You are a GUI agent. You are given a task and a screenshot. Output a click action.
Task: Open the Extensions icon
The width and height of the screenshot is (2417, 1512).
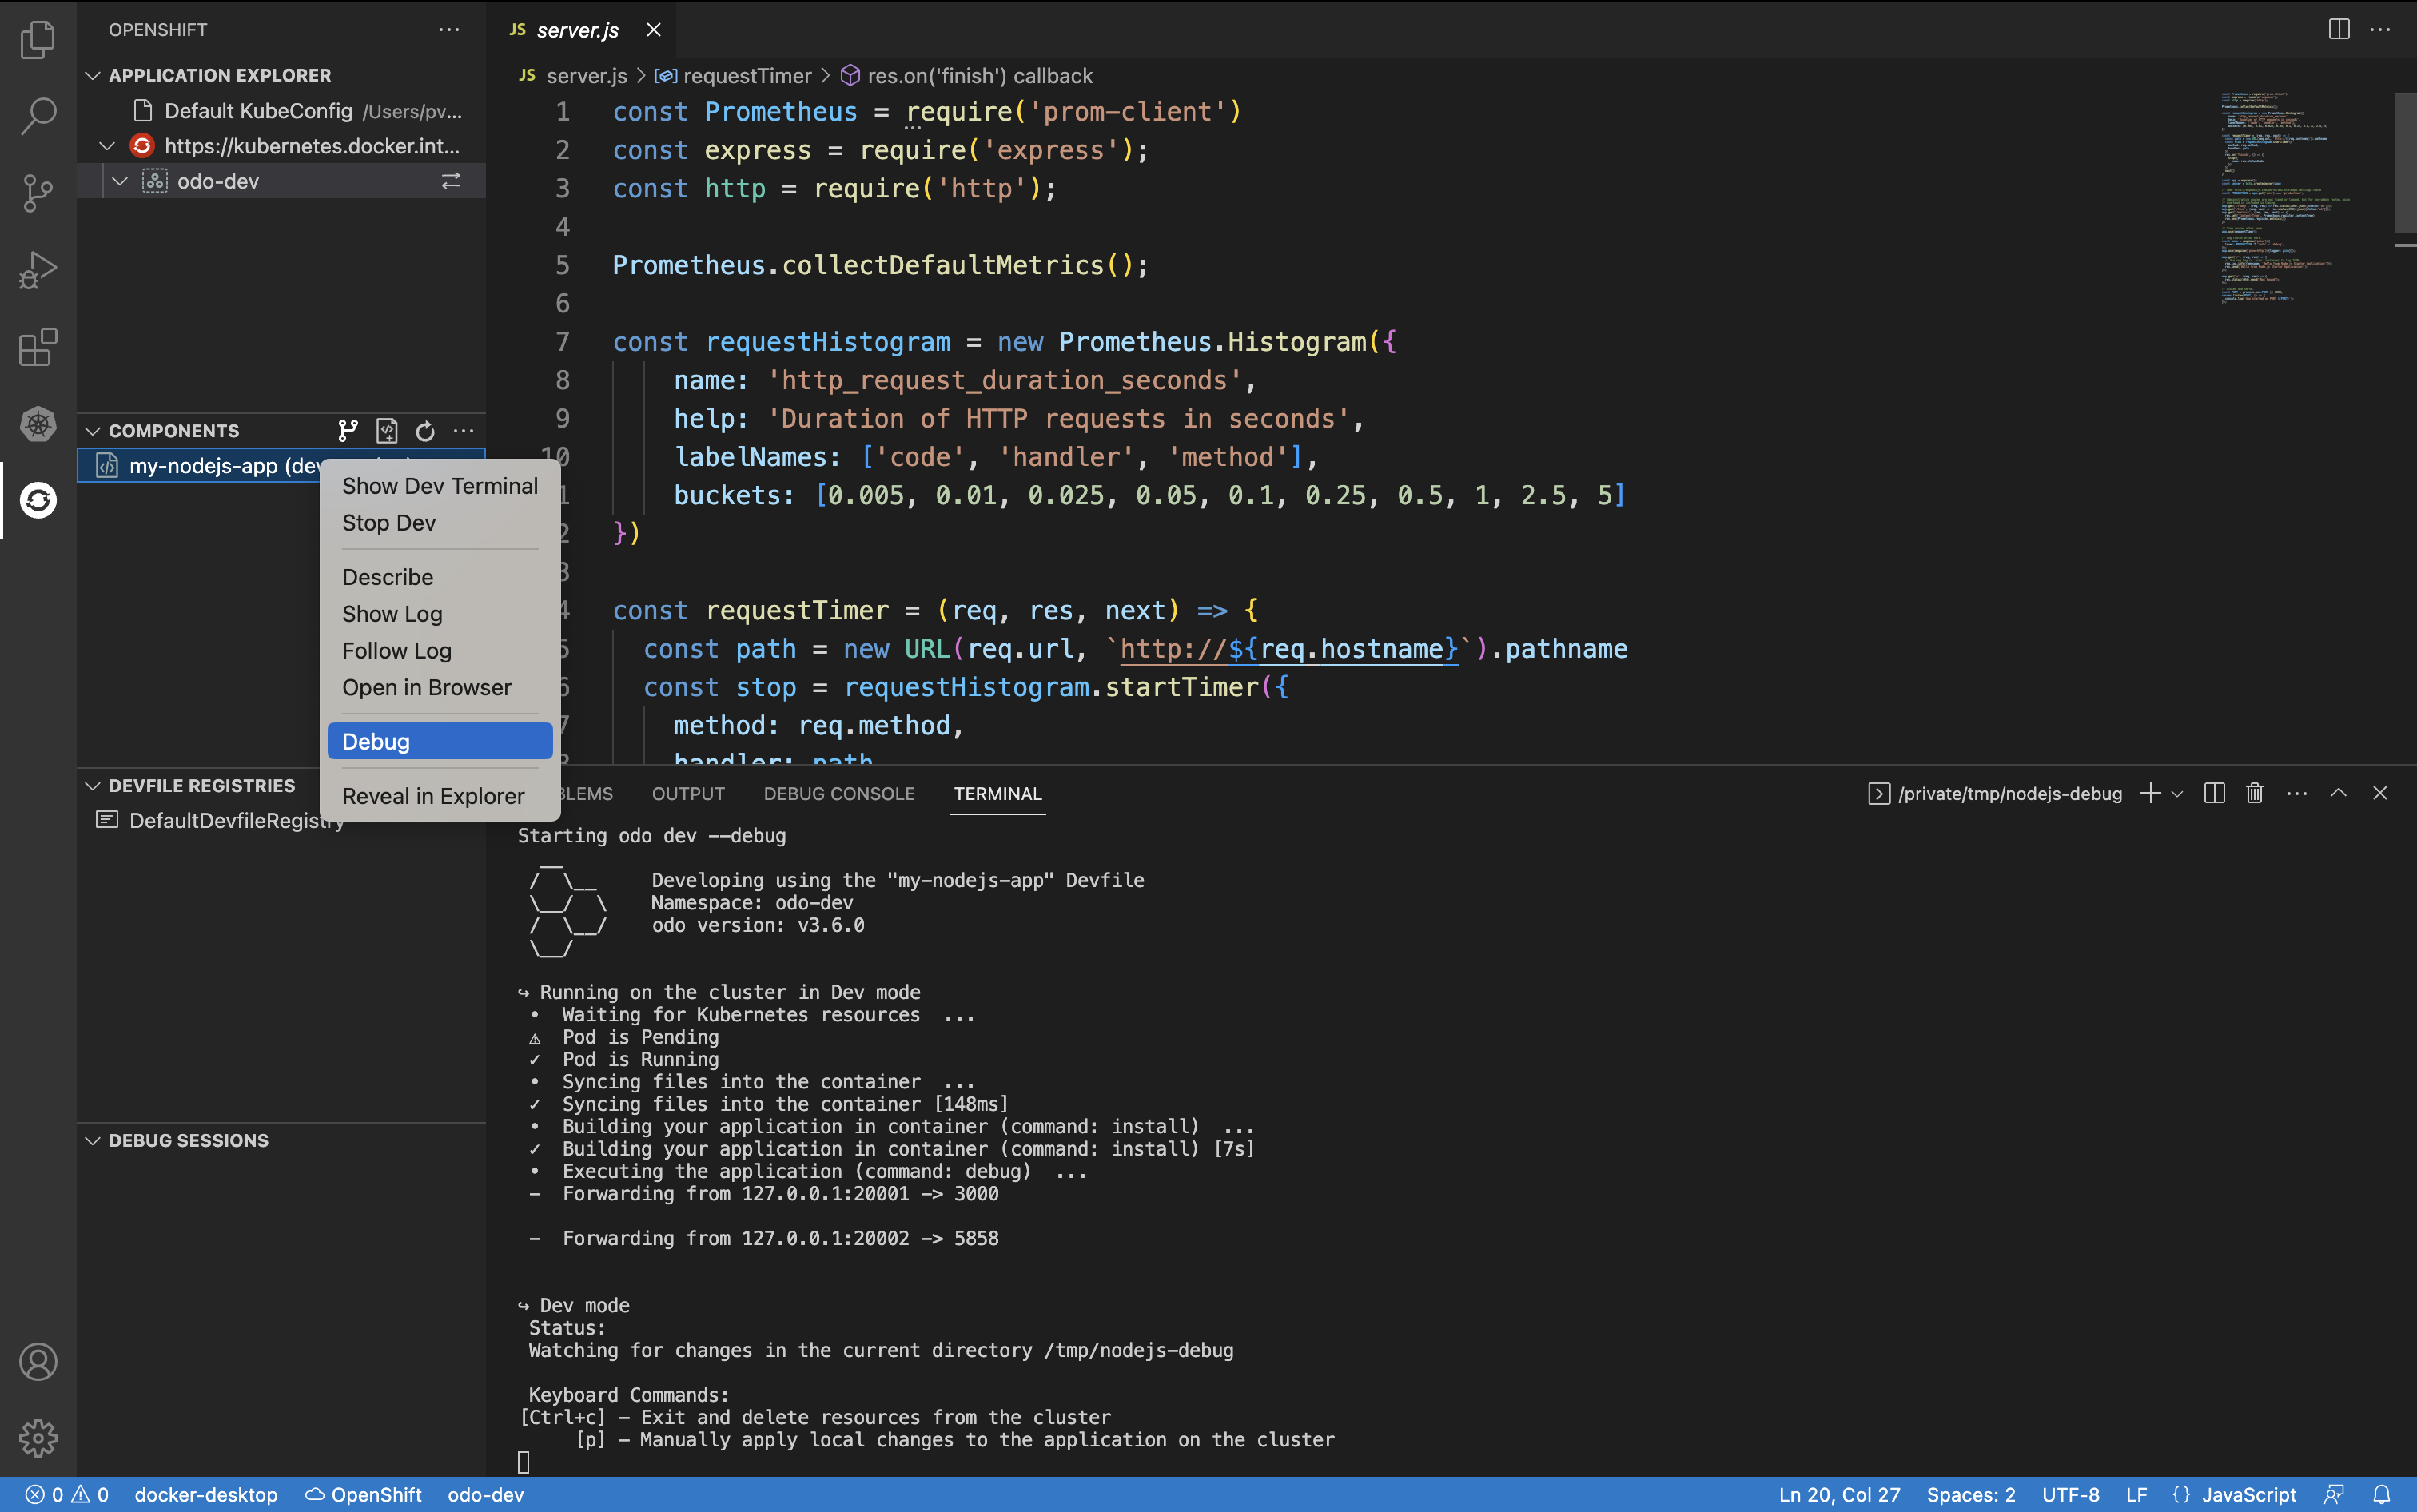coord(38,347)
